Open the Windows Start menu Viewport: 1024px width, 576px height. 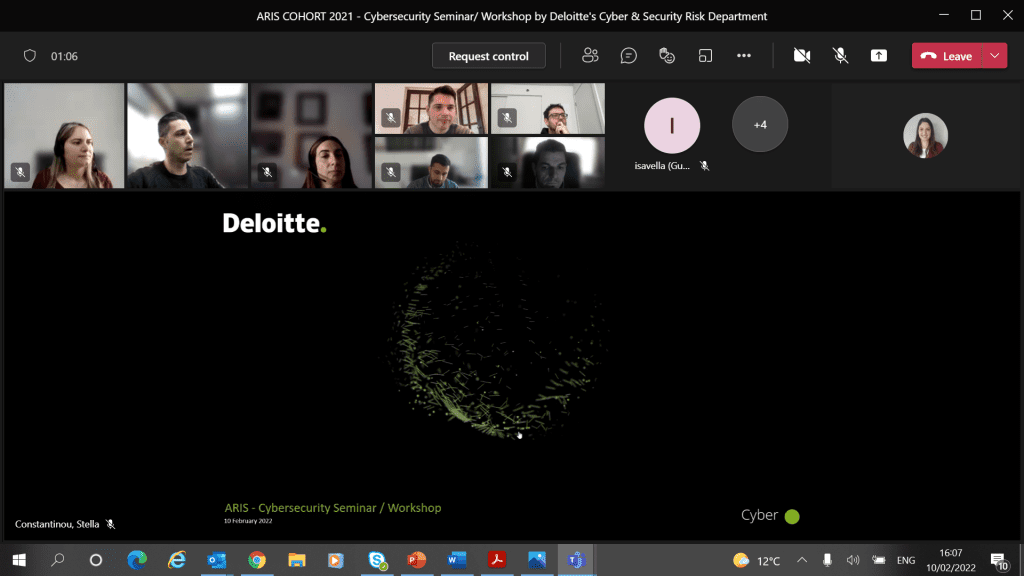point(19,560)
